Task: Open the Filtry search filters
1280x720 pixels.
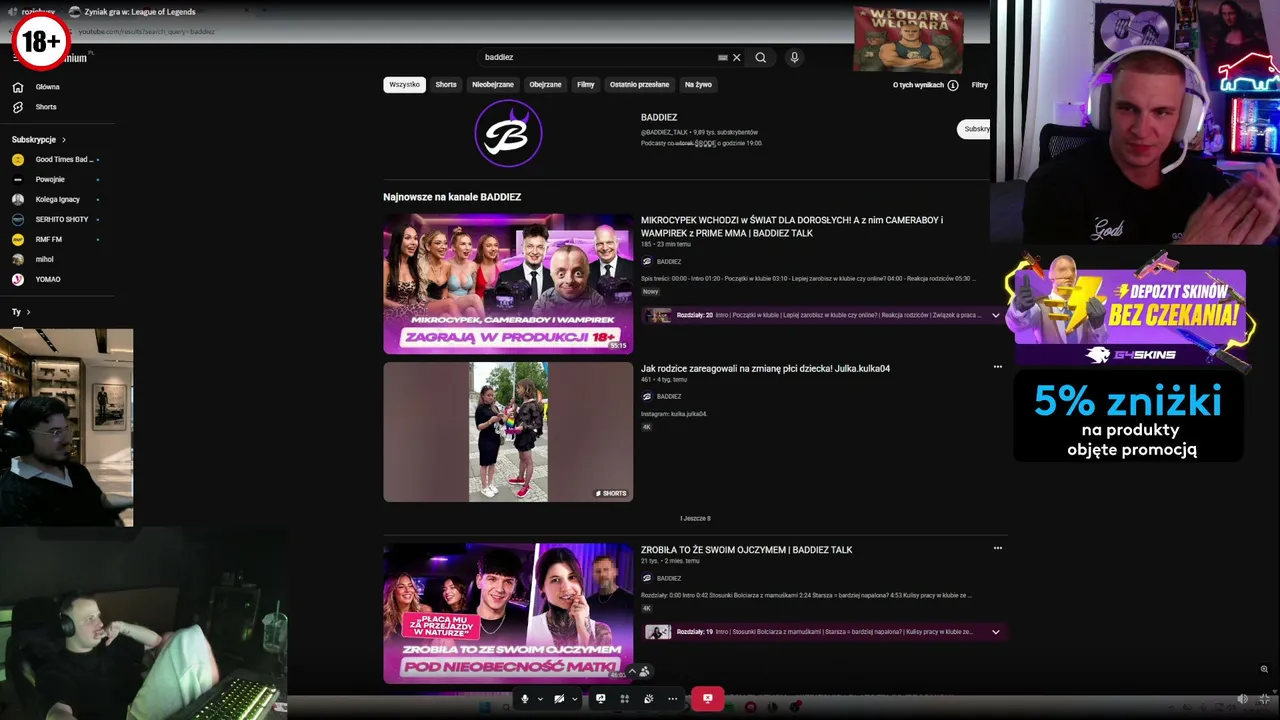Action: coord(980,85)
